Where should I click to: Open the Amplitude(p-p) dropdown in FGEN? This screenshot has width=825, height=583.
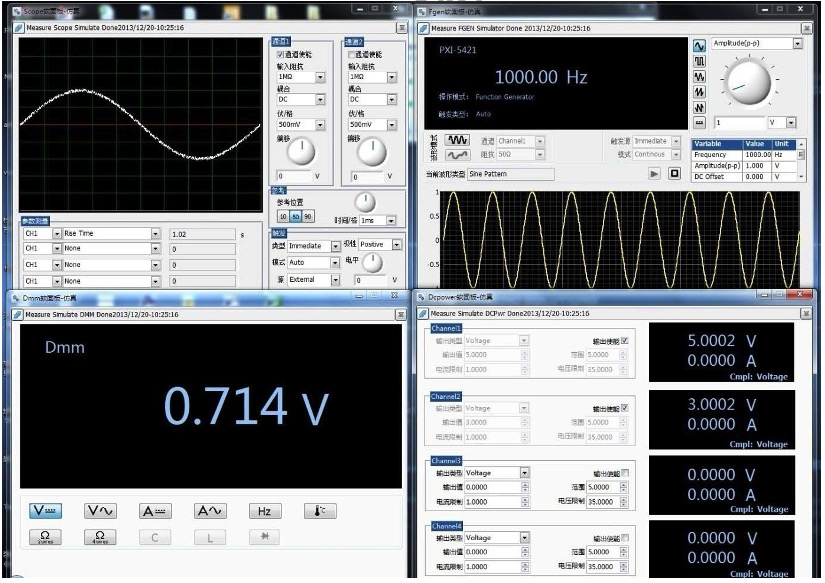pos(797,44)
